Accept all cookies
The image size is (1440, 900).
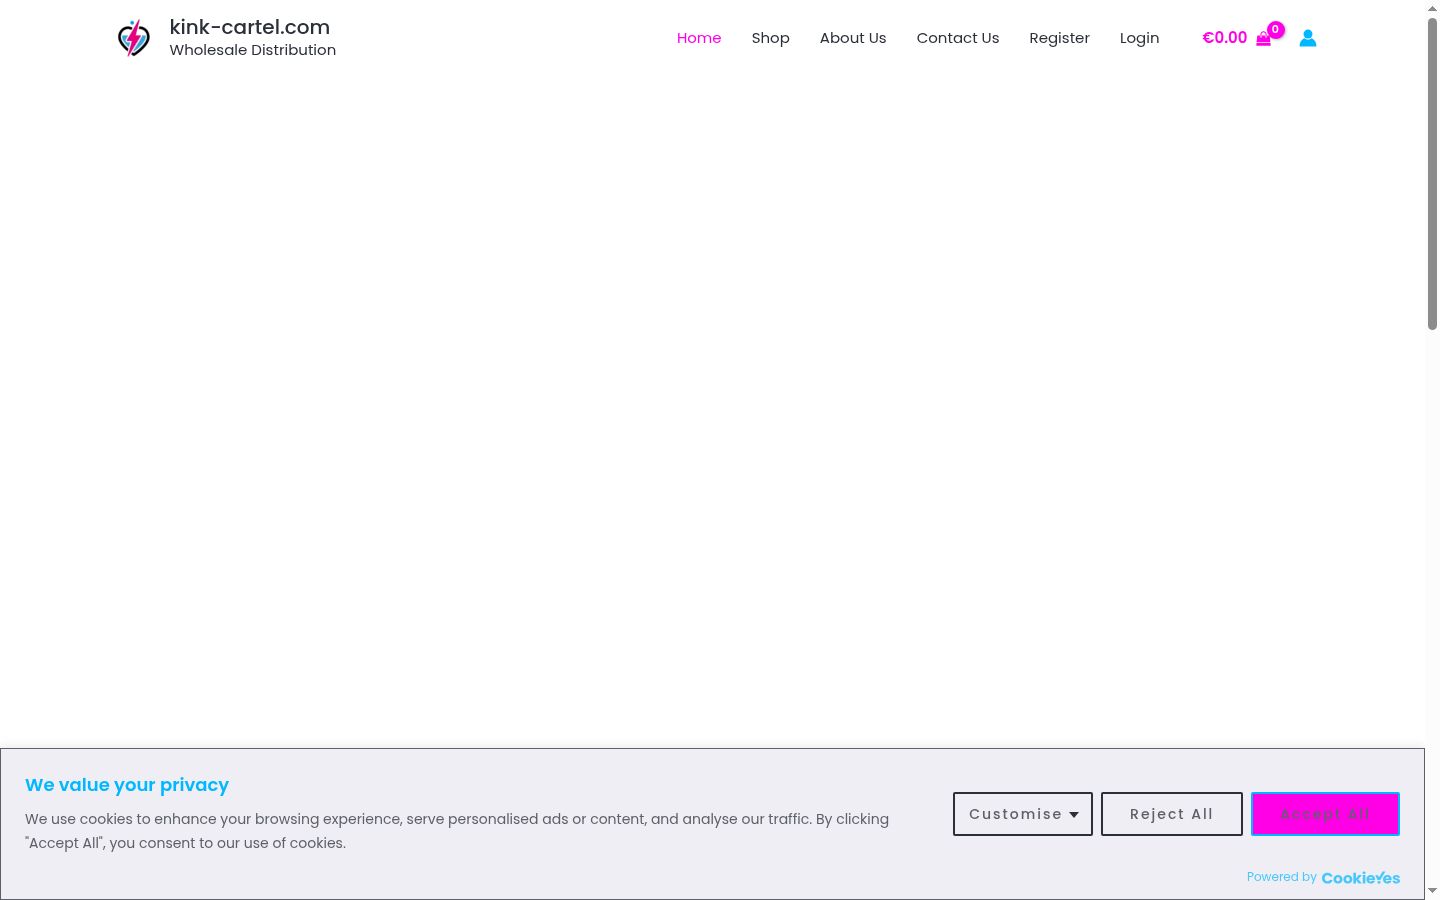tap(1325, 814)
